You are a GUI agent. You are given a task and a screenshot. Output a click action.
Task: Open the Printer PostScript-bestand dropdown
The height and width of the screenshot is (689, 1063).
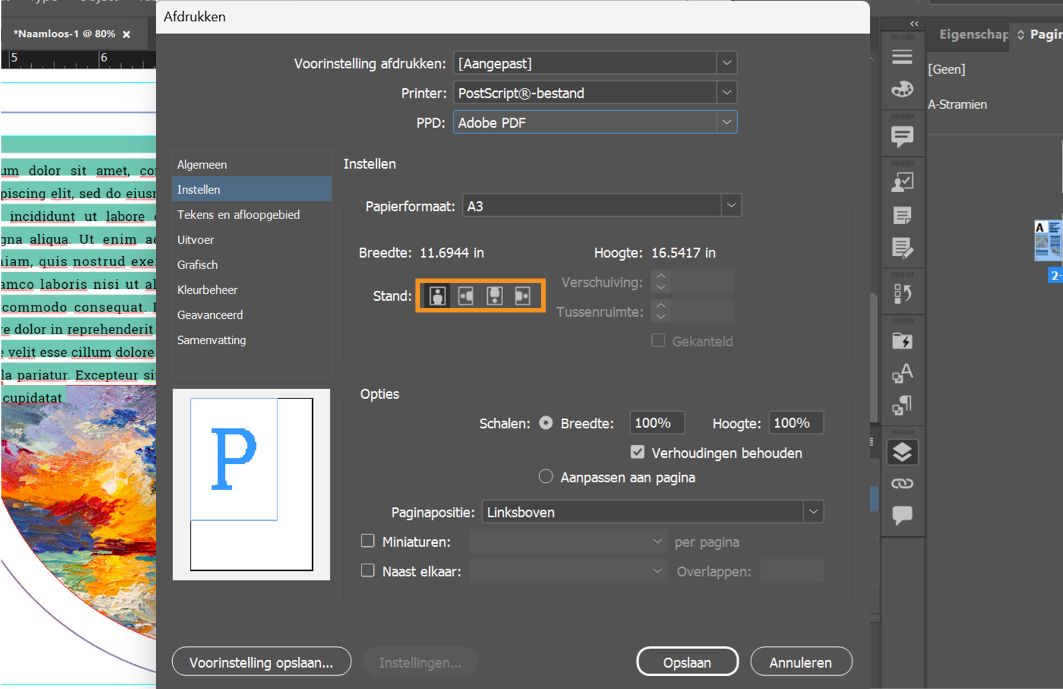point(595,92)
